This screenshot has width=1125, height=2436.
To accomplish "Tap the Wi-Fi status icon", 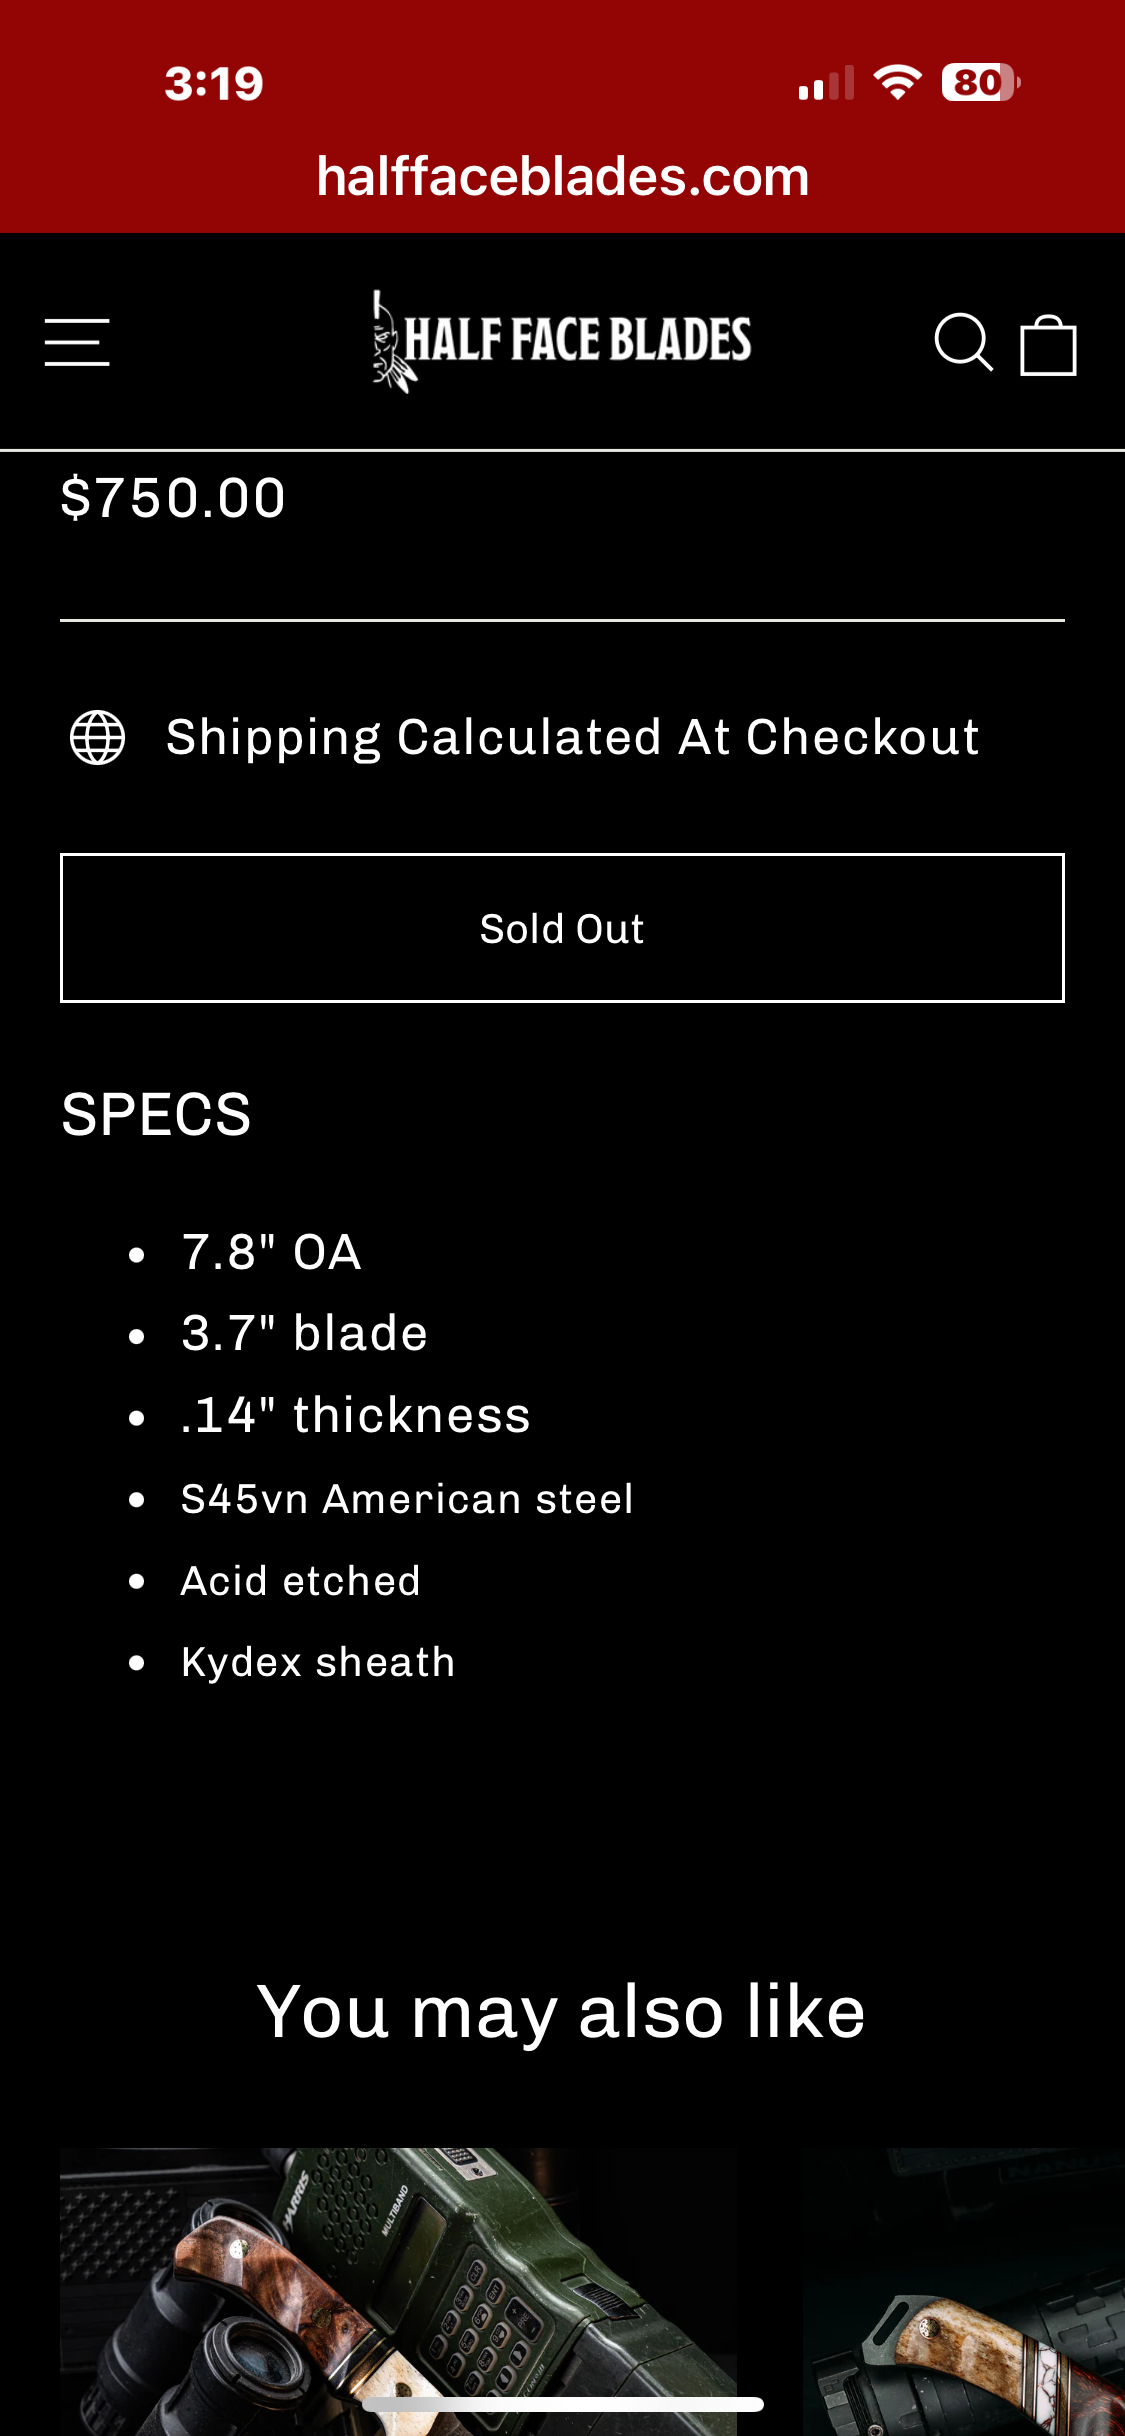I will click(x=897, y=82).
